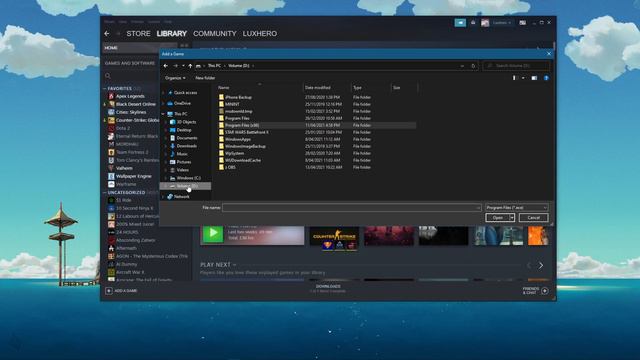Viewport: 640px width, 360px height.
Task: Toggle the preview pane icon
Action: [x=534, y=78]
